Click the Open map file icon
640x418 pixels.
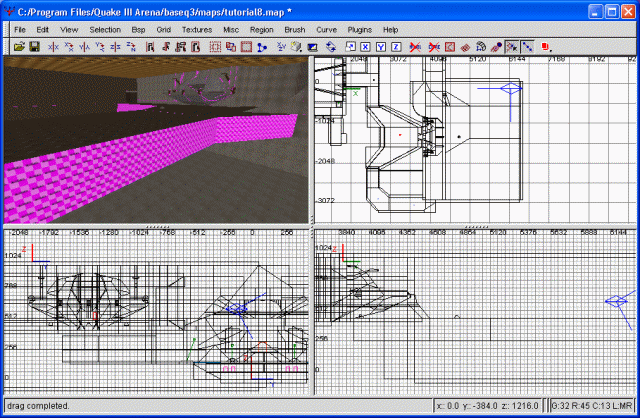coord(19,47)
